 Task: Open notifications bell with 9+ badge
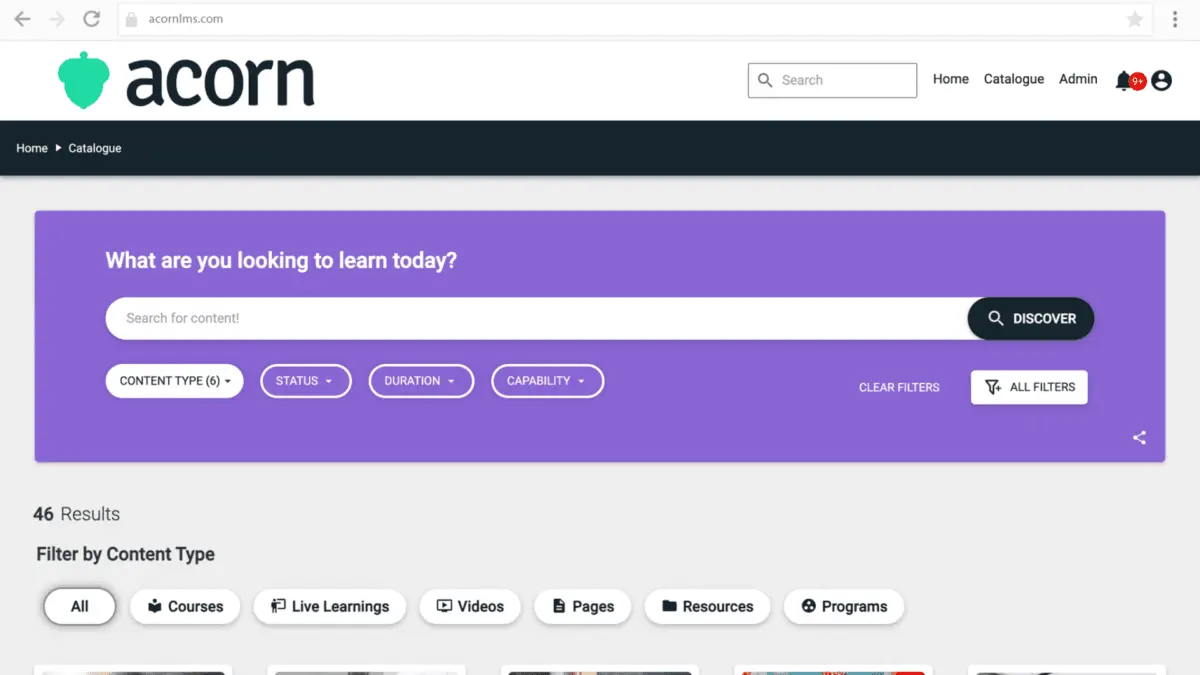pyautogui.click(x=1129, y=80)
